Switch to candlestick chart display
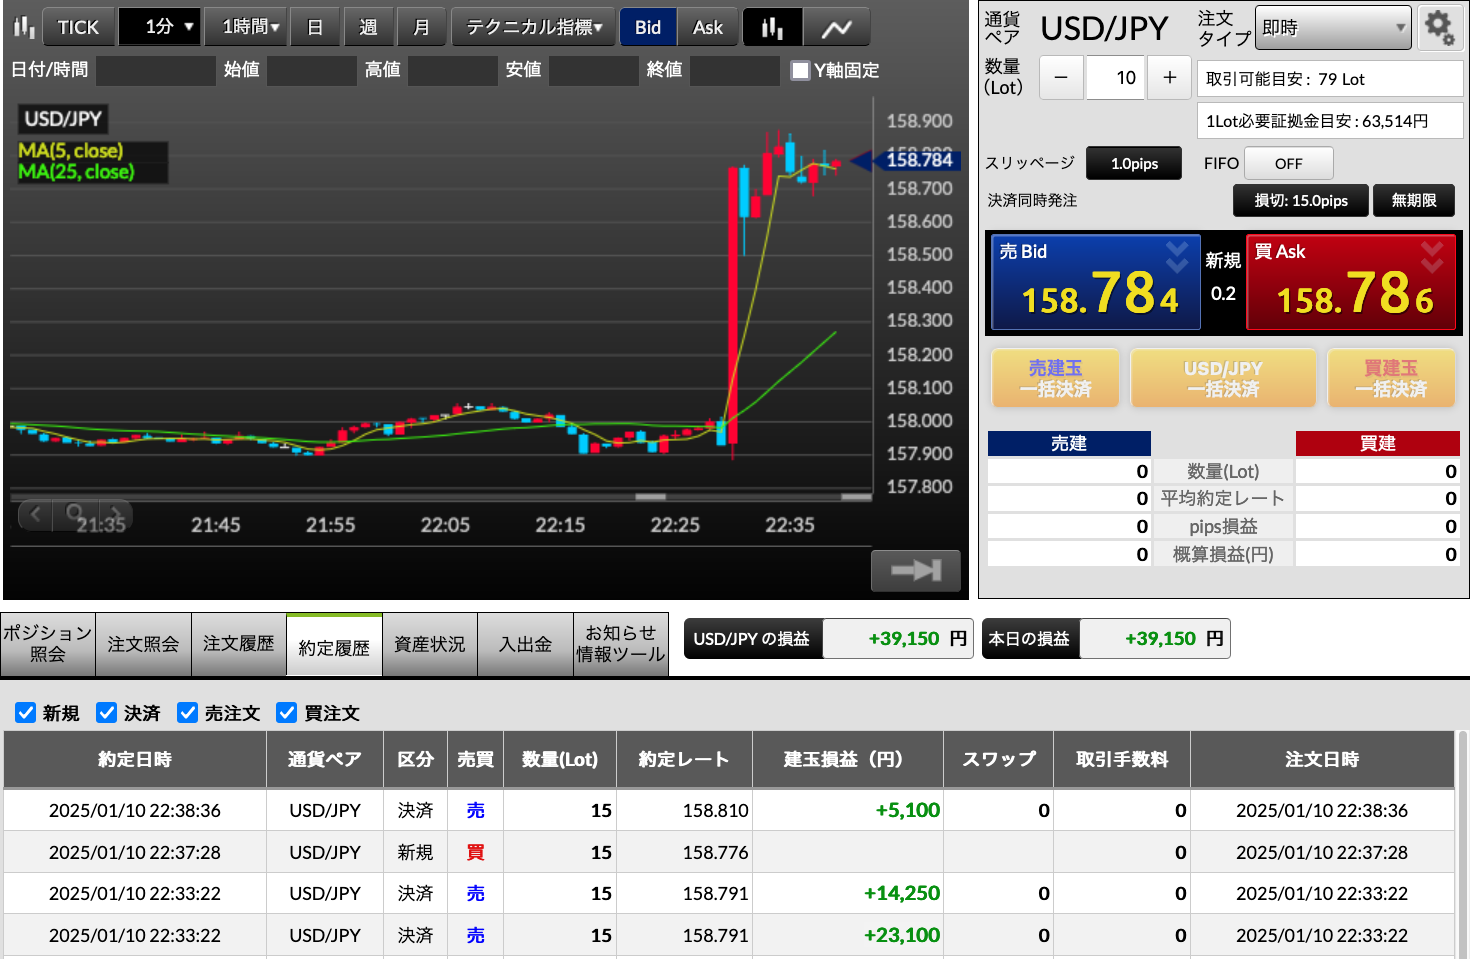Screen dimensions: 1470x959 click(x=772, y=27)
